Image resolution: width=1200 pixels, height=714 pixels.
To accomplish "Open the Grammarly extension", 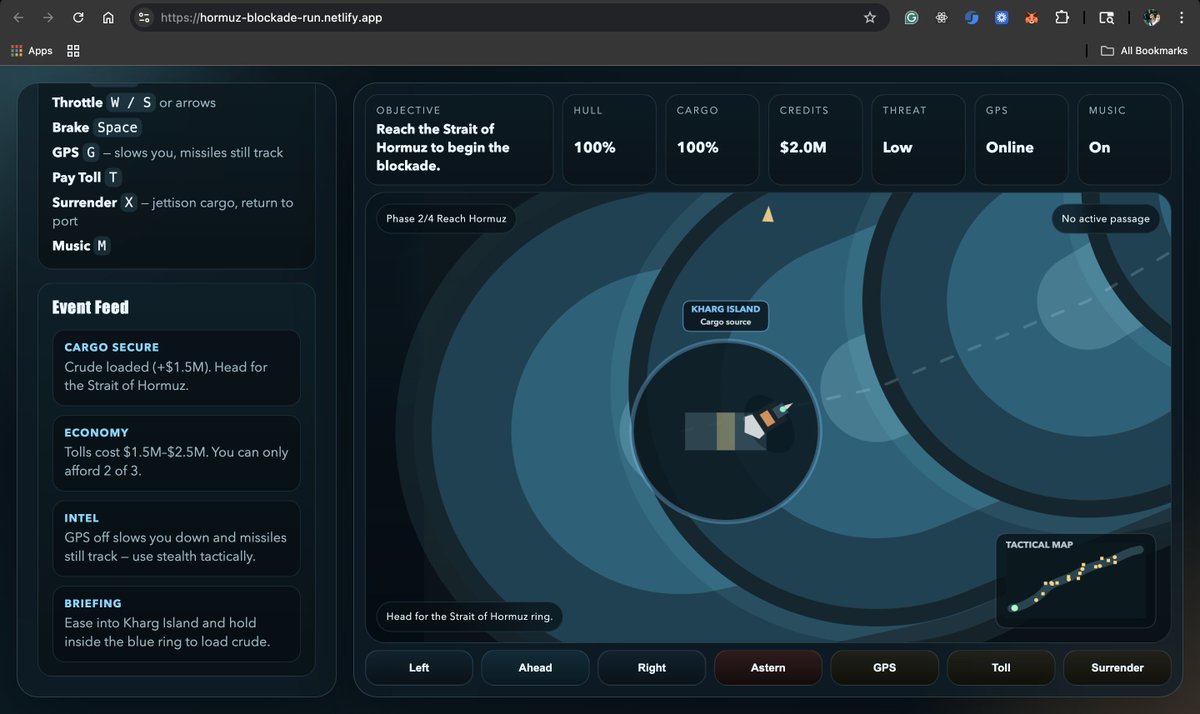I will pos(911,18).
